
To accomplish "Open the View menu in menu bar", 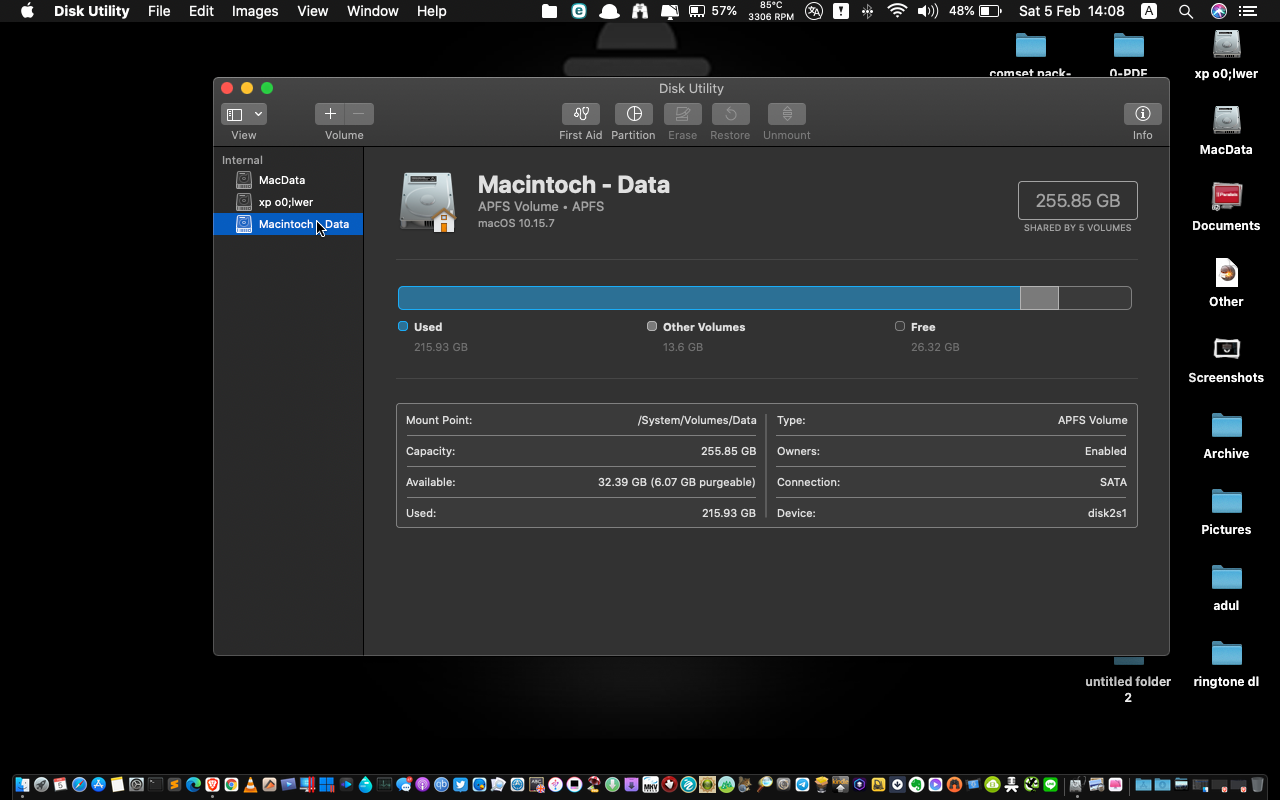I will tap(313, 11).
